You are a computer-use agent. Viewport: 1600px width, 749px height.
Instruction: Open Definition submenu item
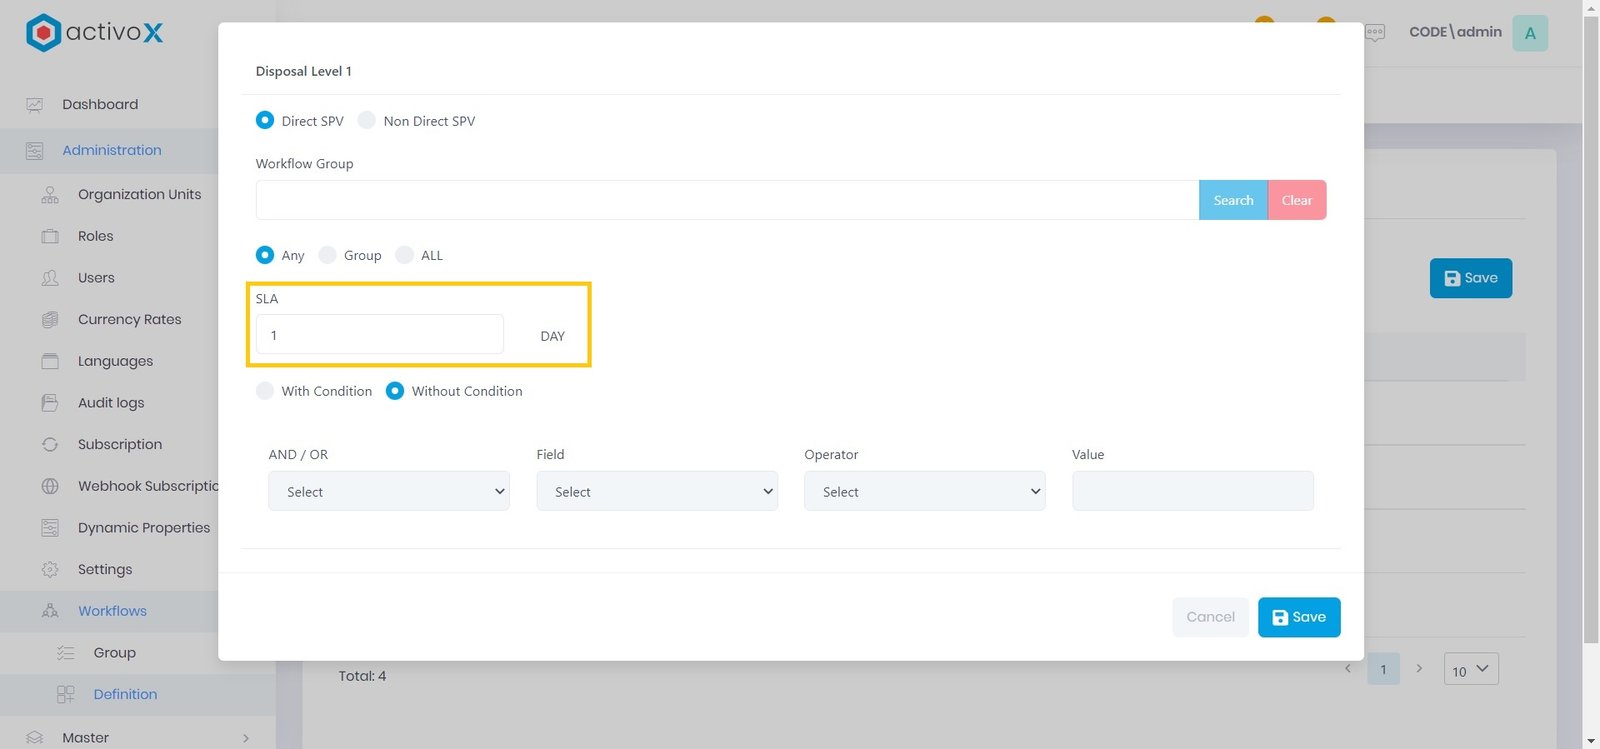pyautogui.click(x=125, y=694)
